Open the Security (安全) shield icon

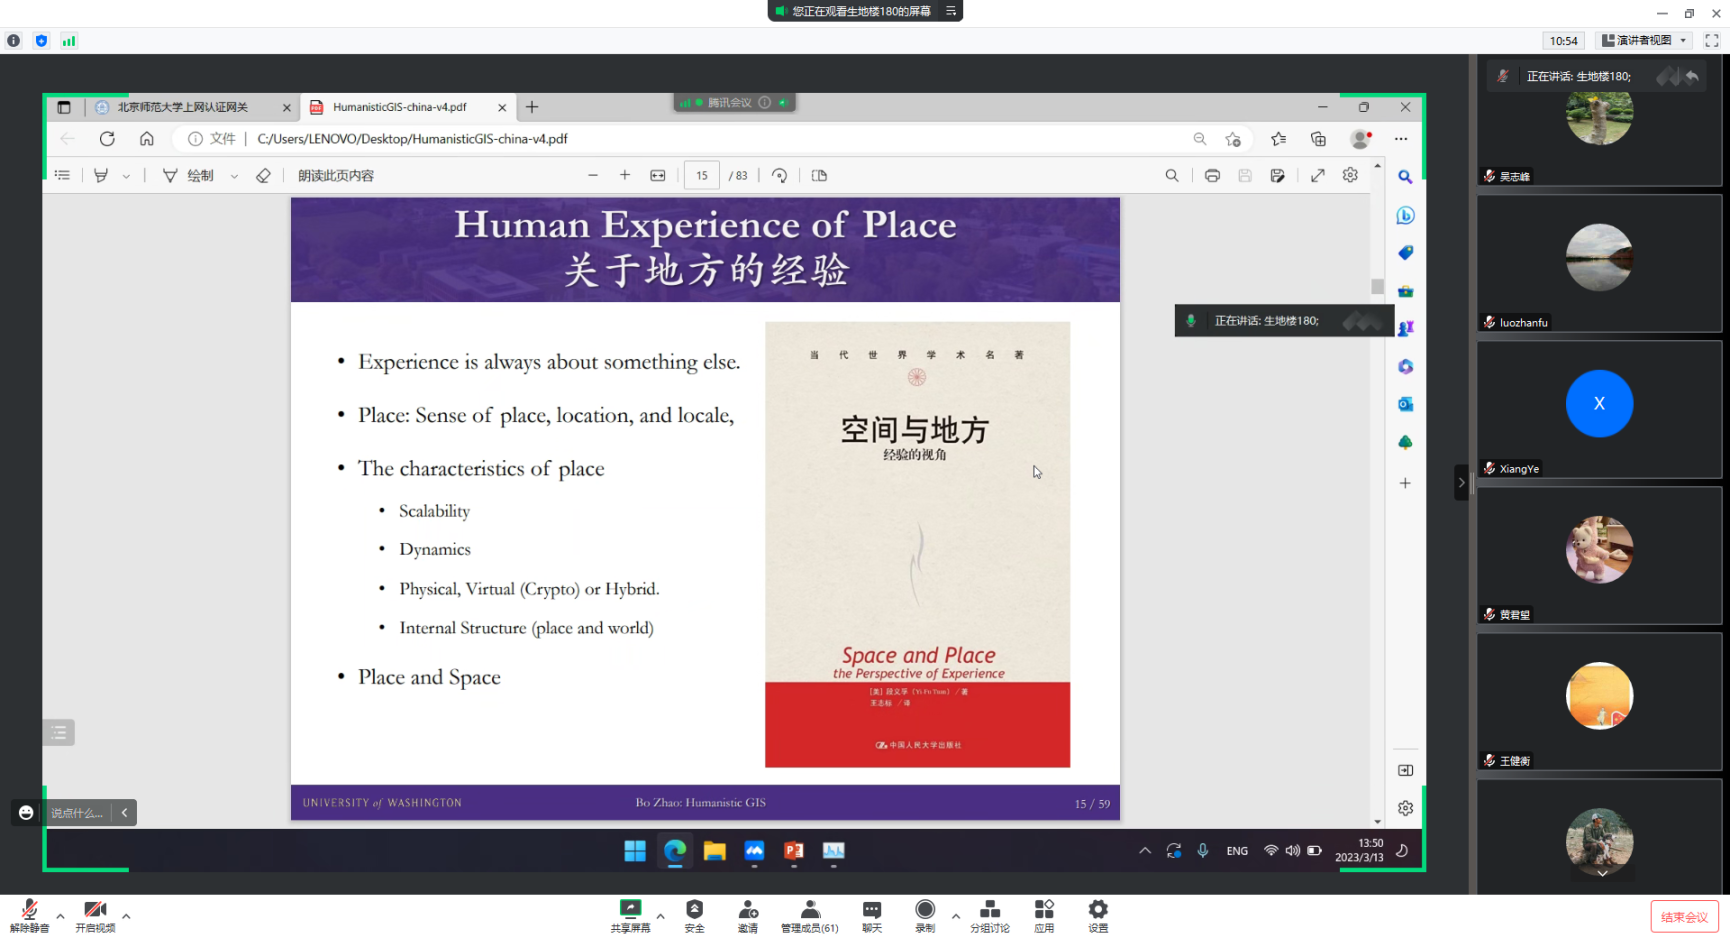(x=694, y=910)
